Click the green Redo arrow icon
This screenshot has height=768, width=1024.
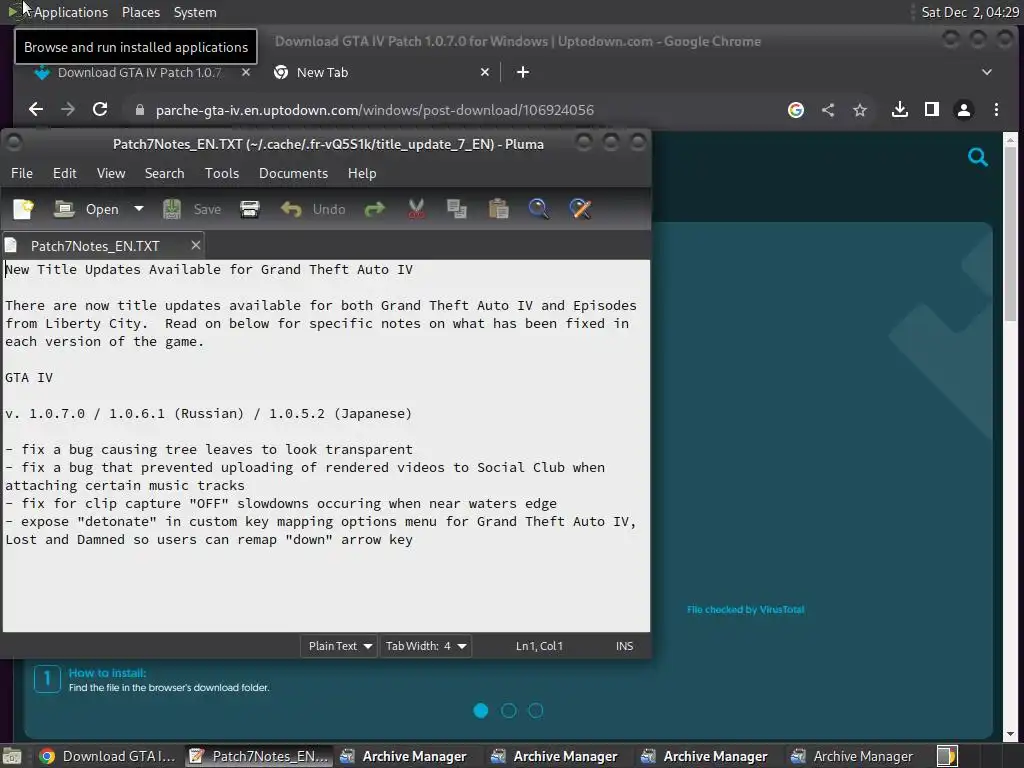(x=375, y=209)
